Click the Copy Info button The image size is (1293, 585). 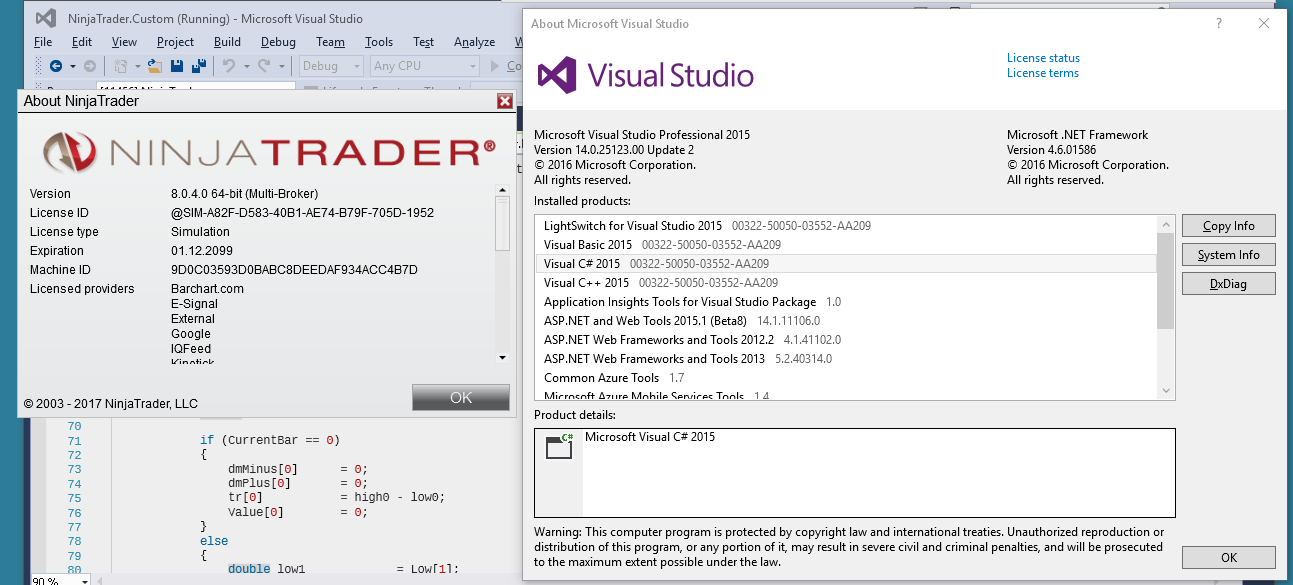(1228, 226)
